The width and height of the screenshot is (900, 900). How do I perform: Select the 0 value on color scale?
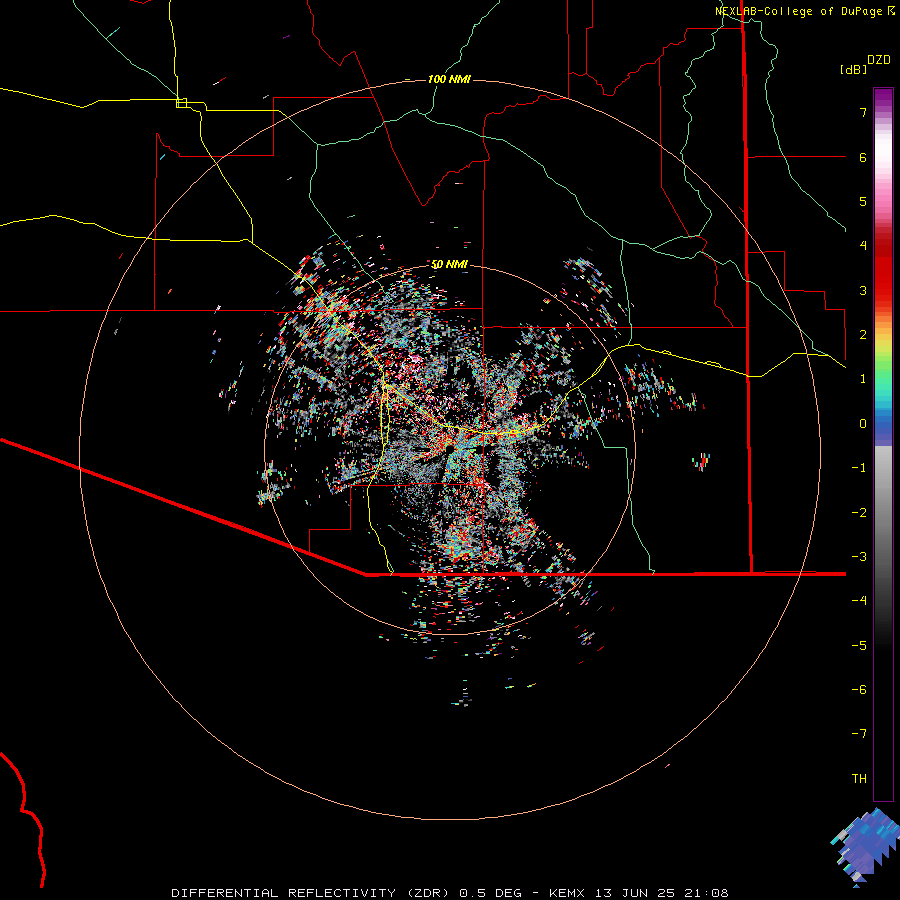[x=863, y=424]
